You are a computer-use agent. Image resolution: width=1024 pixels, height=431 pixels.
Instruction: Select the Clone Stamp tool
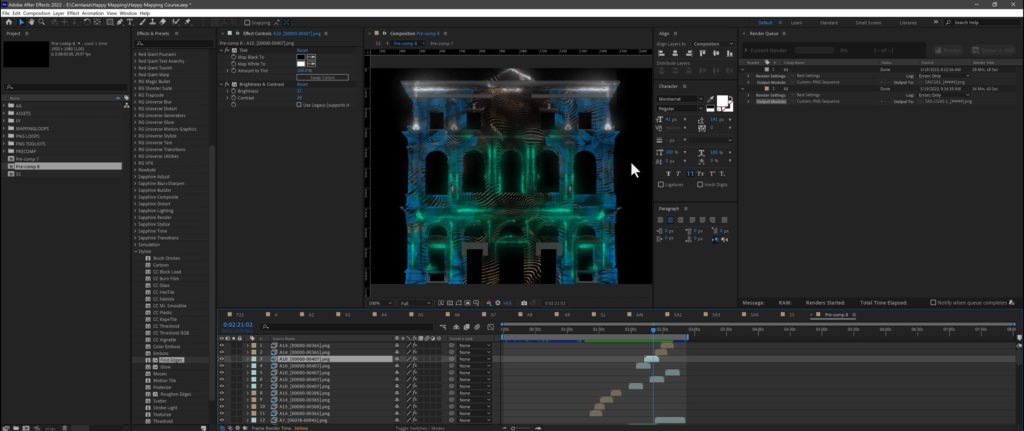[152, 22]
